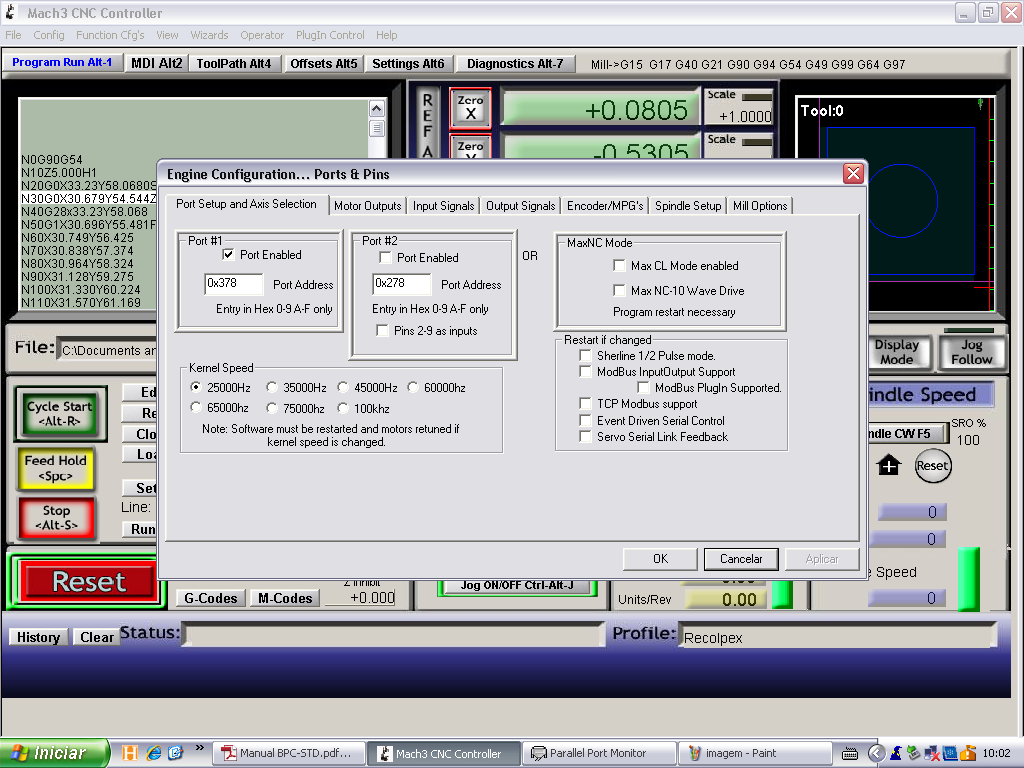Enable ModBus InputOutput Support
The width and height of the screenshot is (1024, 768).
(x=585, y=372)
